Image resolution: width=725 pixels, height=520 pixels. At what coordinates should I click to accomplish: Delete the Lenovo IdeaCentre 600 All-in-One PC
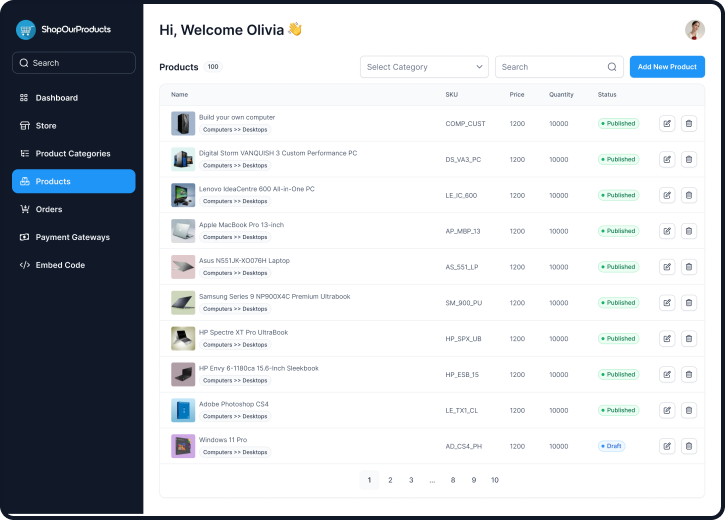[x=689, y=195]
